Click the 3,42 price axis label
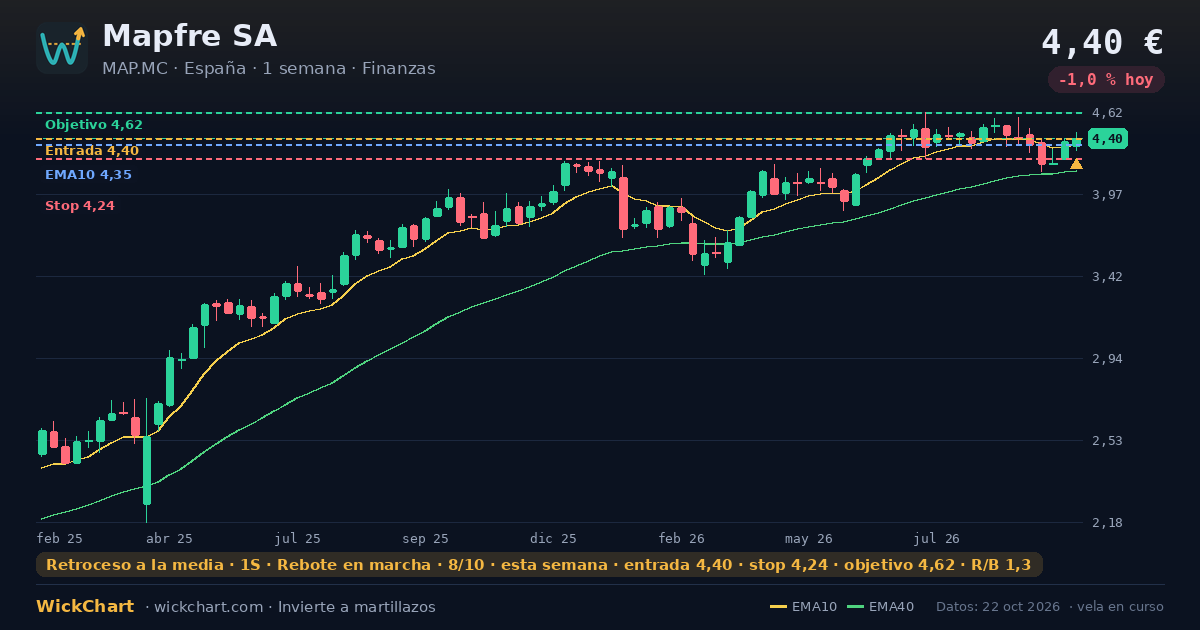The width and height of the screenshot is (1200, 630). point(1107,276)
